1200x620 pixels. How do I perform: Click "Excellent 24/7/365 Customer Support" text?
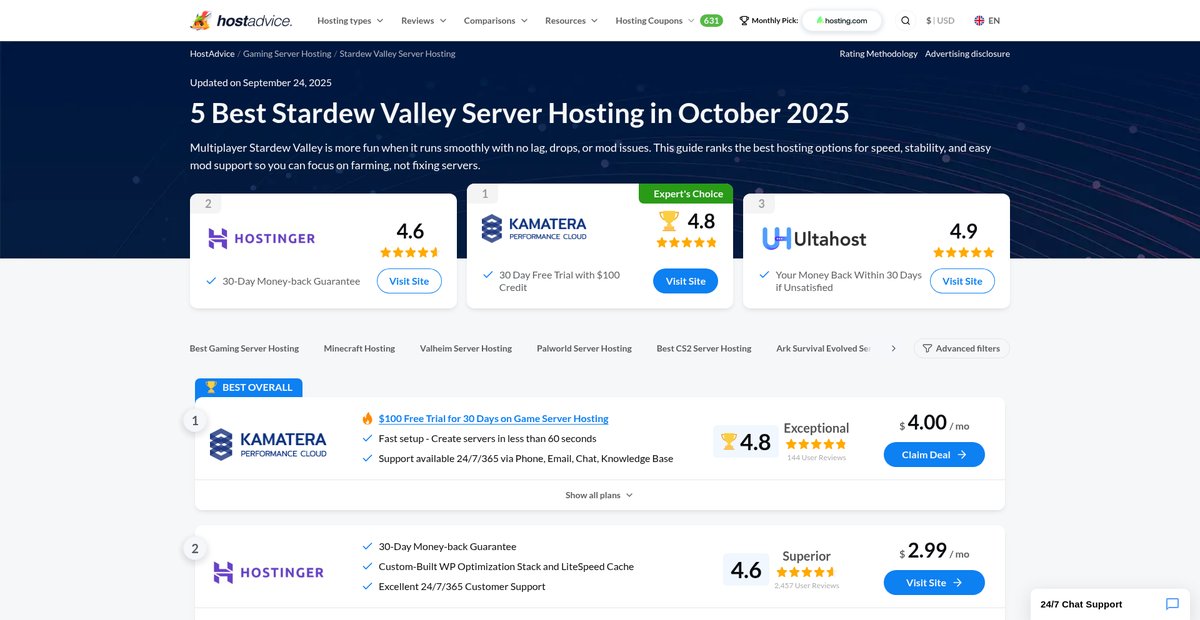(x=462, y=586)
